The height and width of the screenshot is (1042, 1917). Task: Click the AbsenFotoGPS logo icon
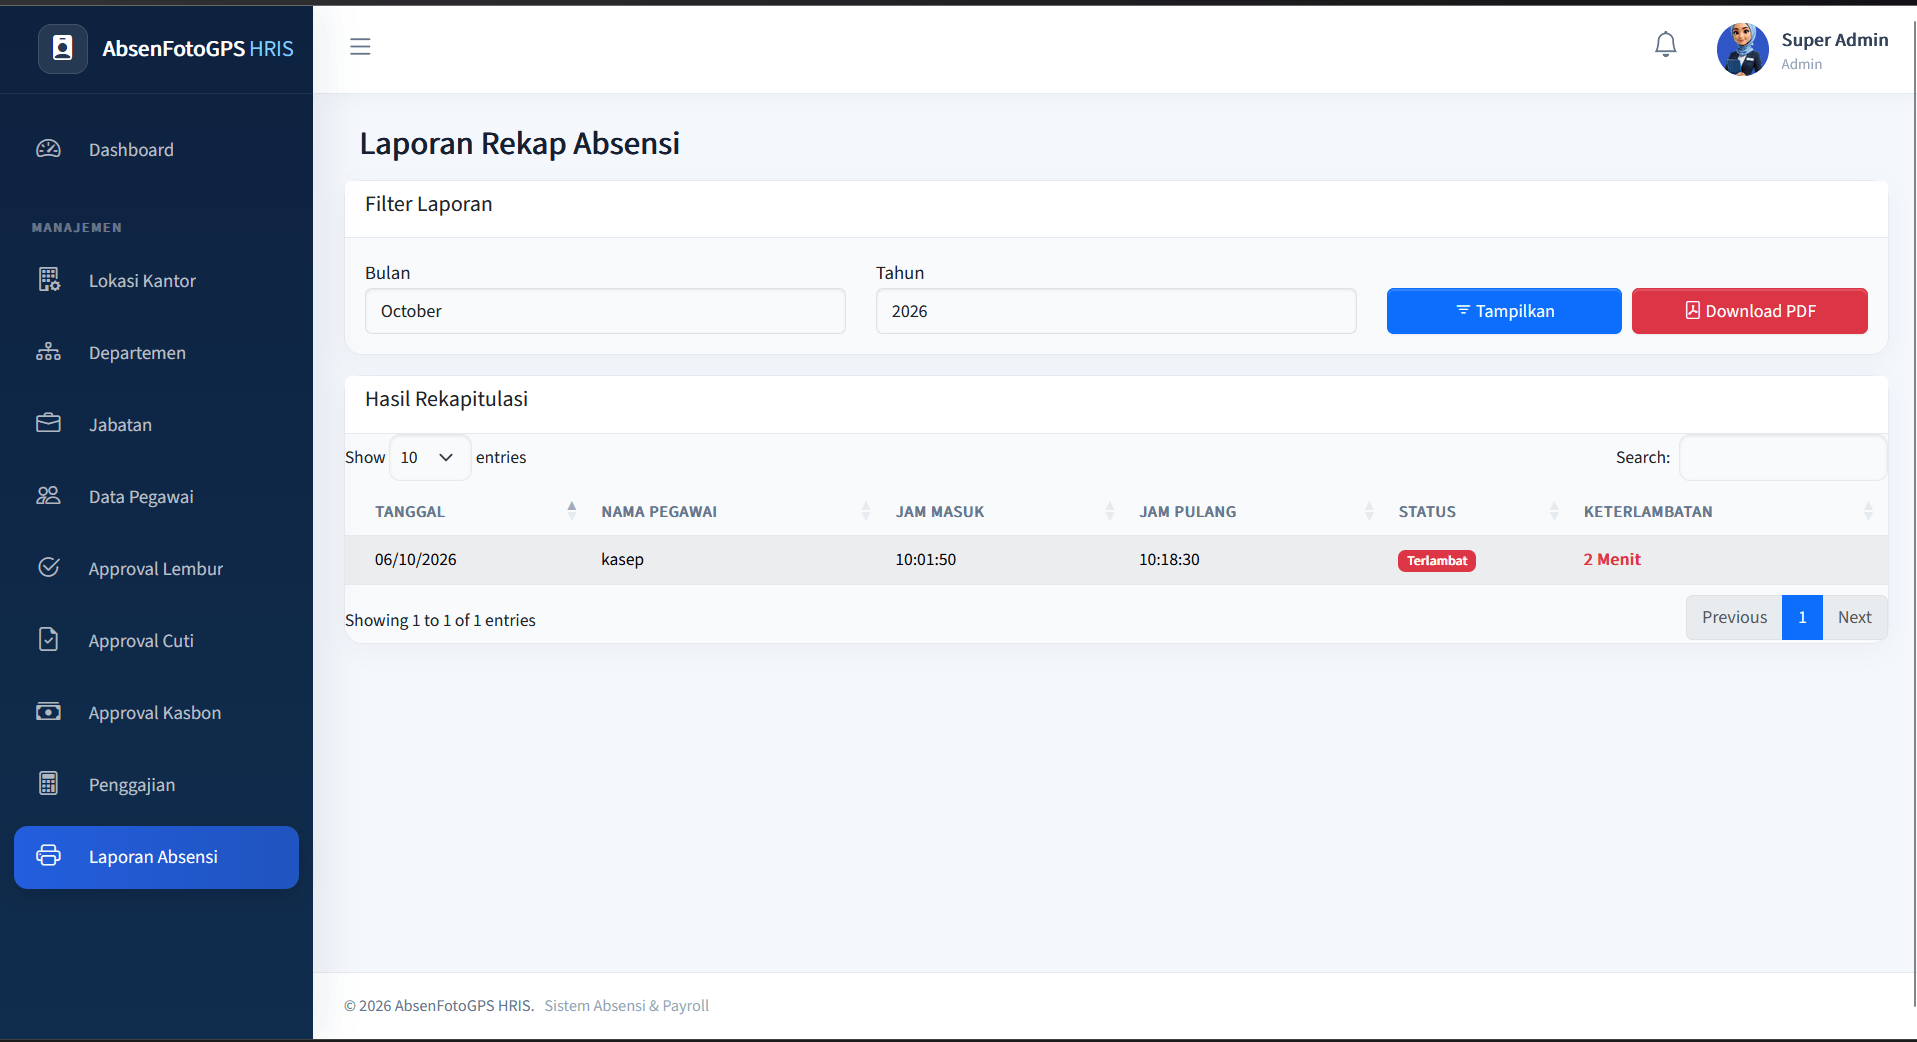(x=62, y=49)
